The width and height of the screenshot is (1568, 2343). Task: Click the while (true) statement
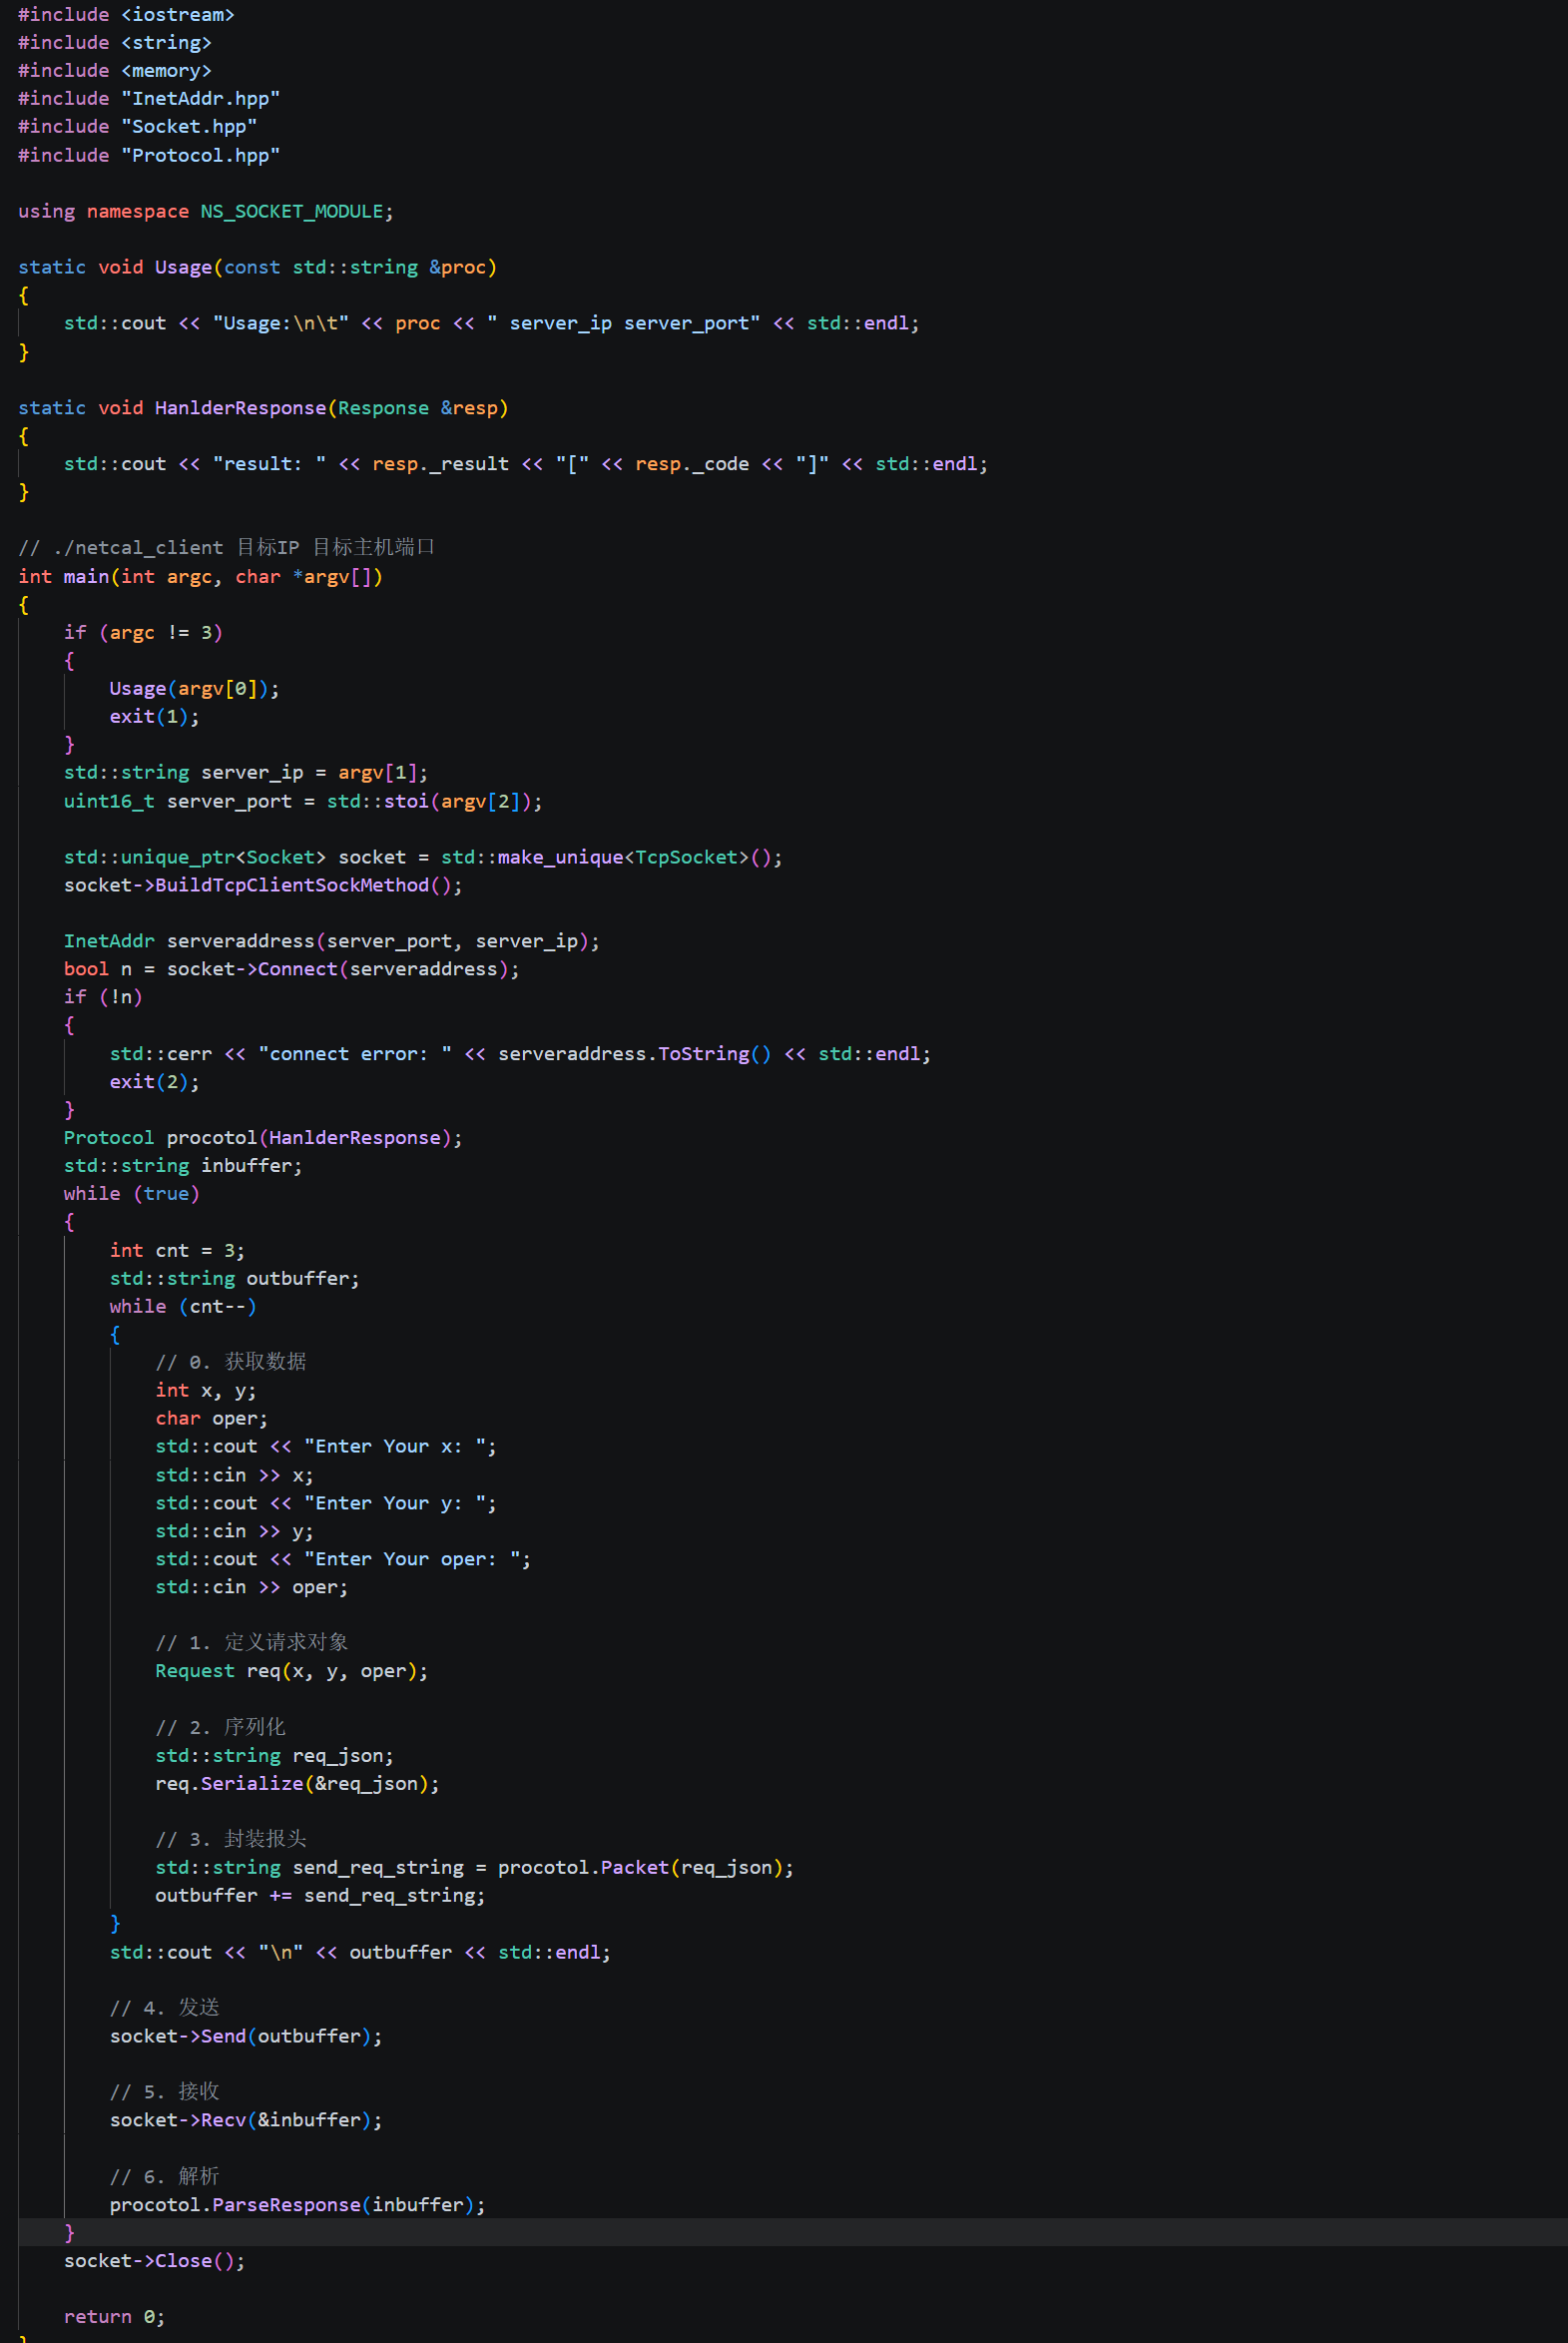pyautogui.click(x=132, y=1194)
